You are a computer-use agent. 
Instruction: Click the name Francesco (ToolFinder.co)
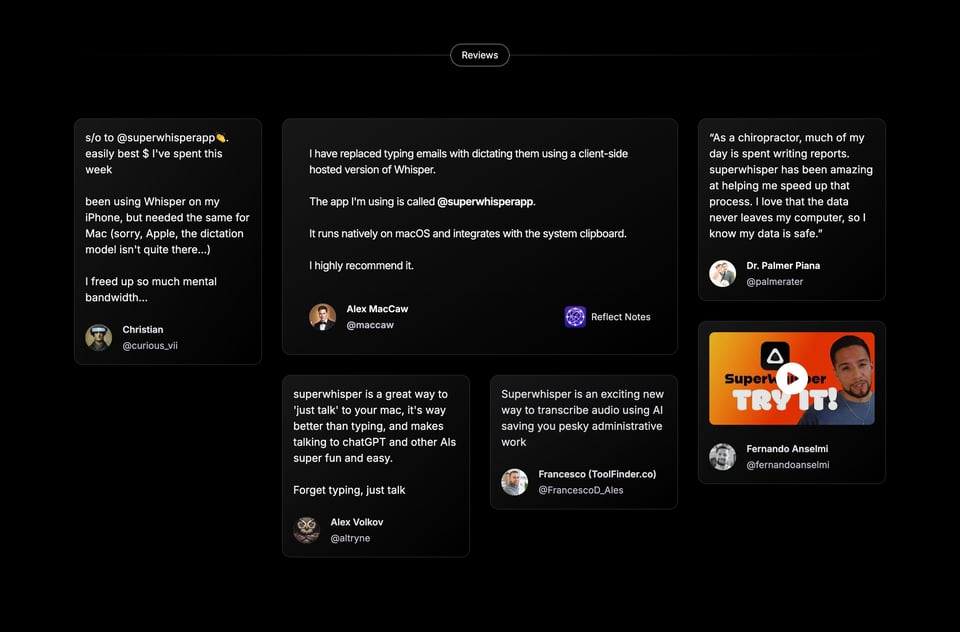tap(597, 474)
